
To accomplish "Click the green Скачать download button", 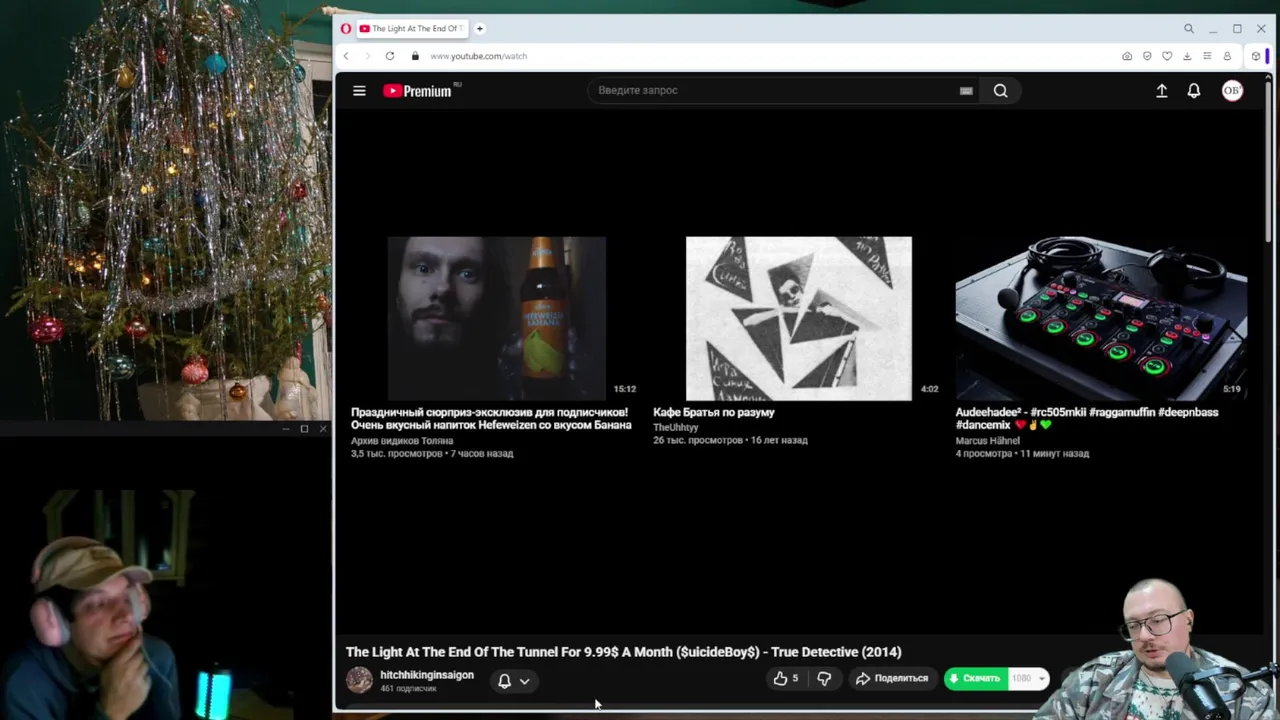I will 976,679.
